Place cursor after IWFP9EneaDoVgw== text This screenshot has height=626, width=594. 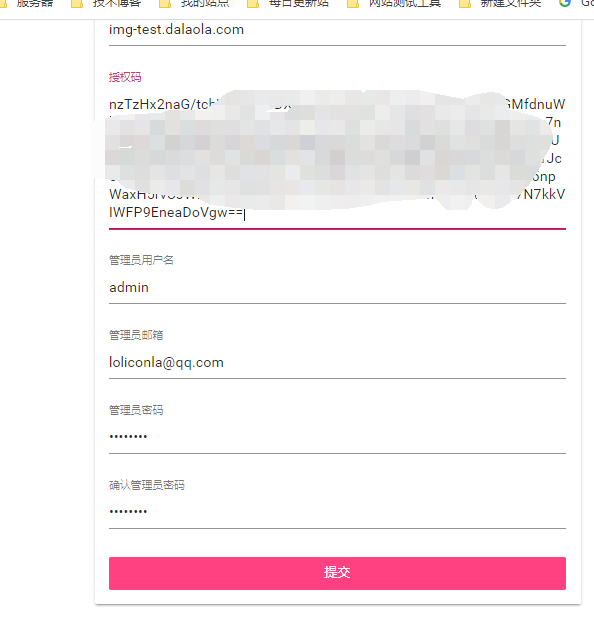pyautogui.click(x=244, y=213)
